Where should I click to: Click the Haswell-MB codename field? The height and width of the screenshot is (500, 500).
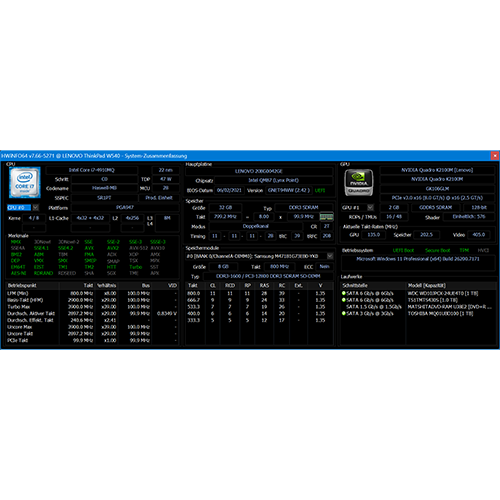tap(104, 188)
